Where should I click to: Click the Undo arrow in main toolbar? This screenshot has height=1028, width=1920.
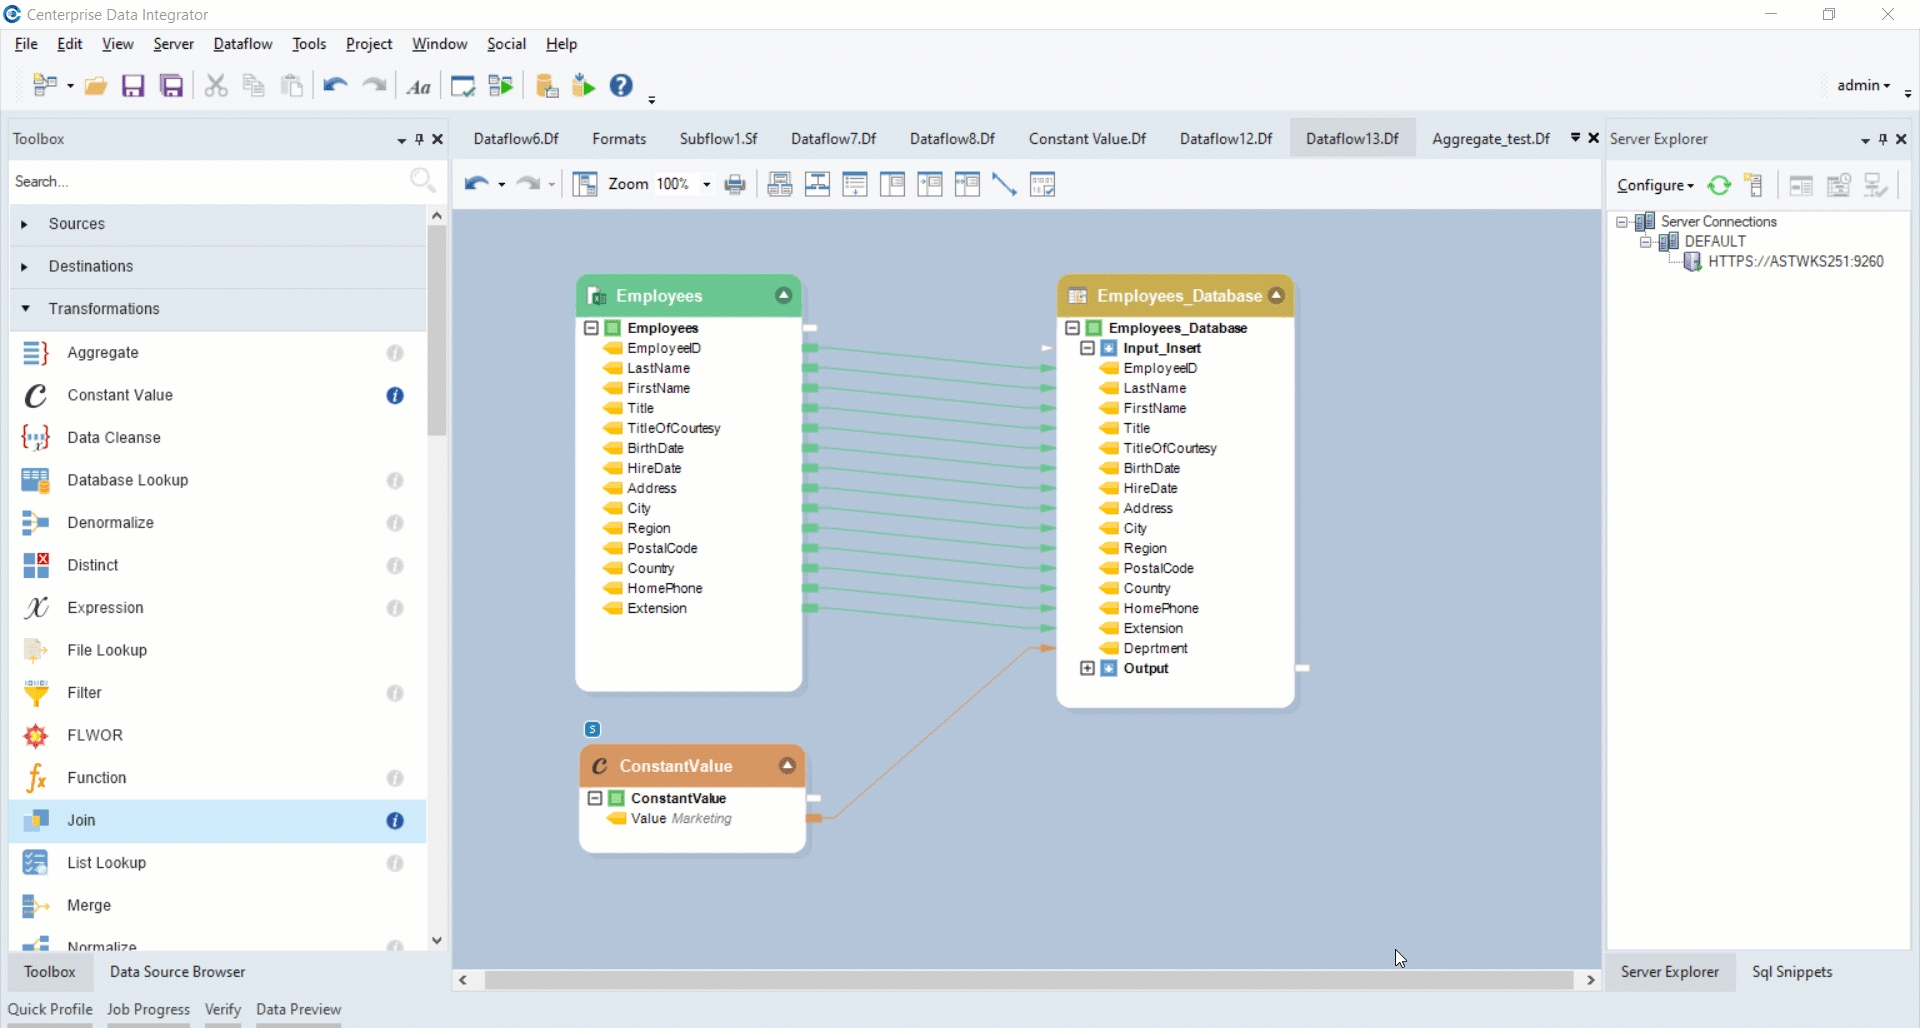point(334,86)
